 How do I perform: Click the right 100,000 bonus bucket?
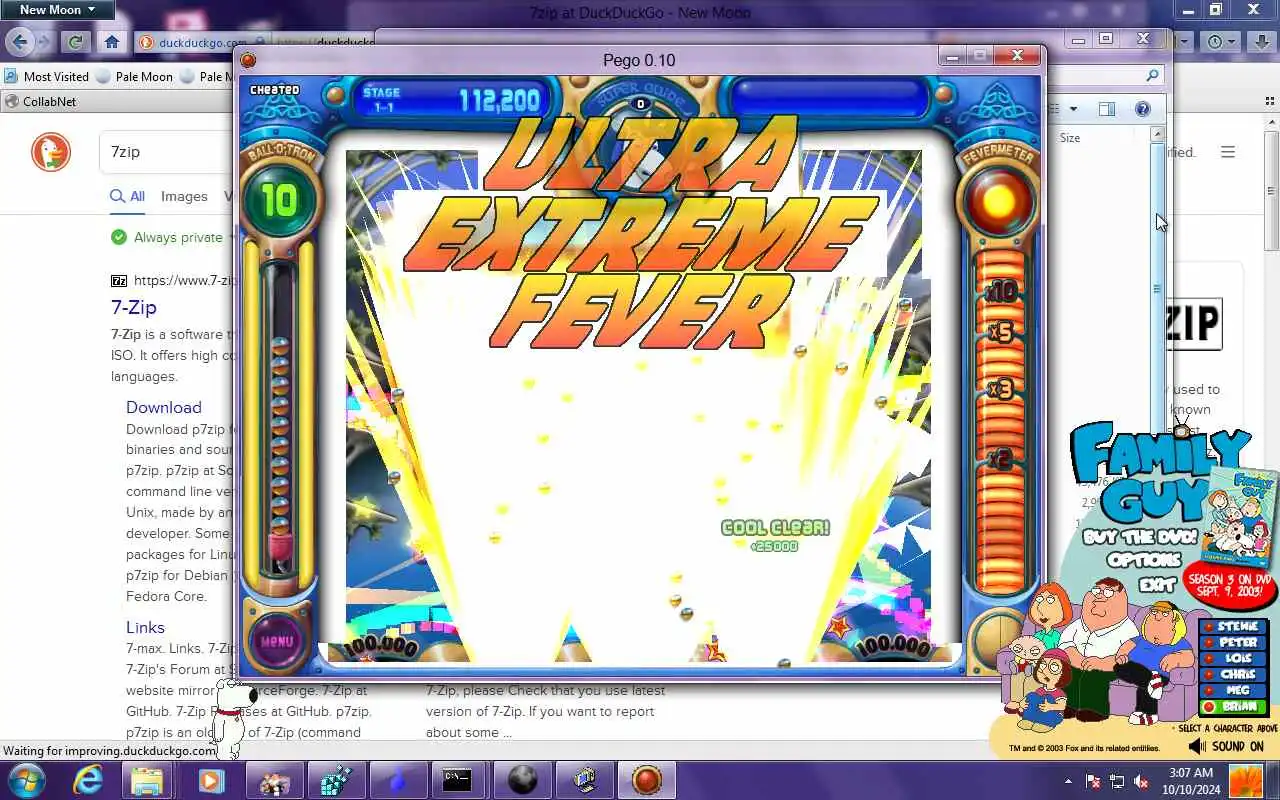[894, 647]
